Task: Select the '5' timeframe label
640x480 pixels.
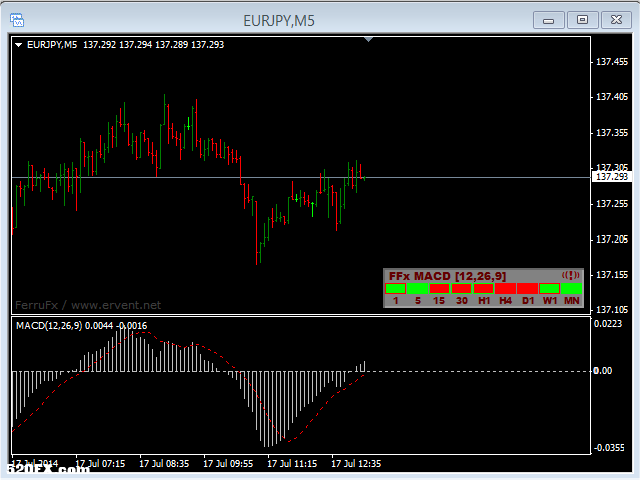Action: [x=418, y=301]
